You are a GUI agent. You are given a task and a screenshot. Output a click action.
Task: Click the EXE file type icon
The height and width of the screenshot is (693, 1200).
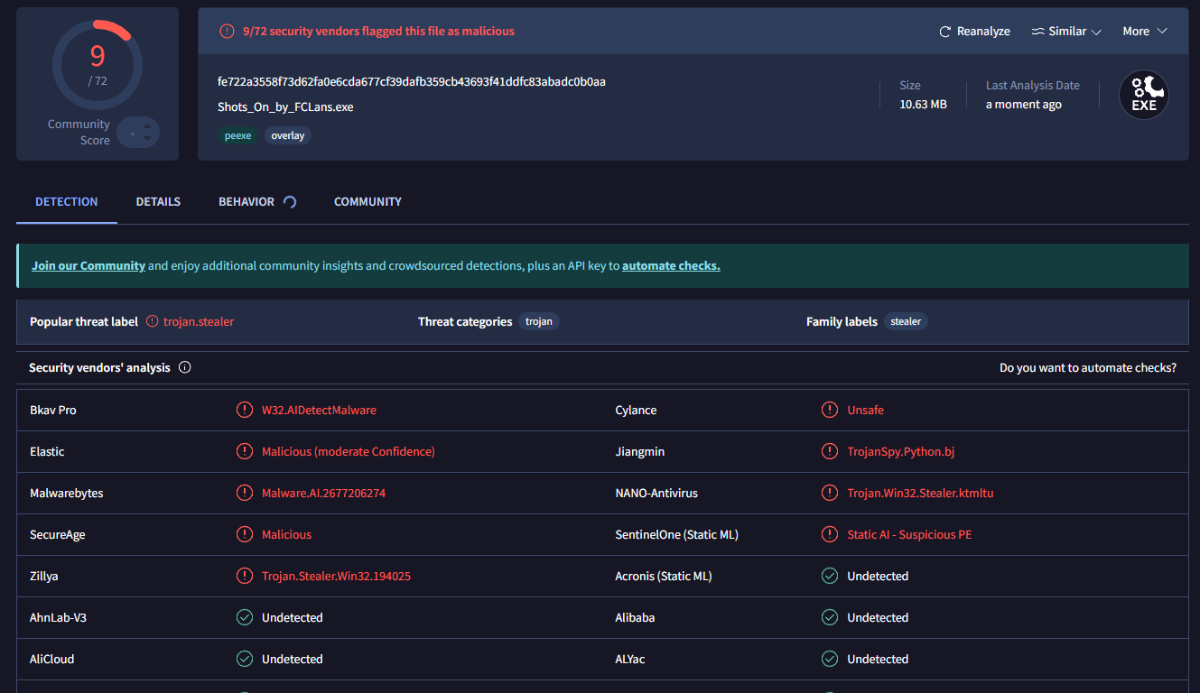1143,95
